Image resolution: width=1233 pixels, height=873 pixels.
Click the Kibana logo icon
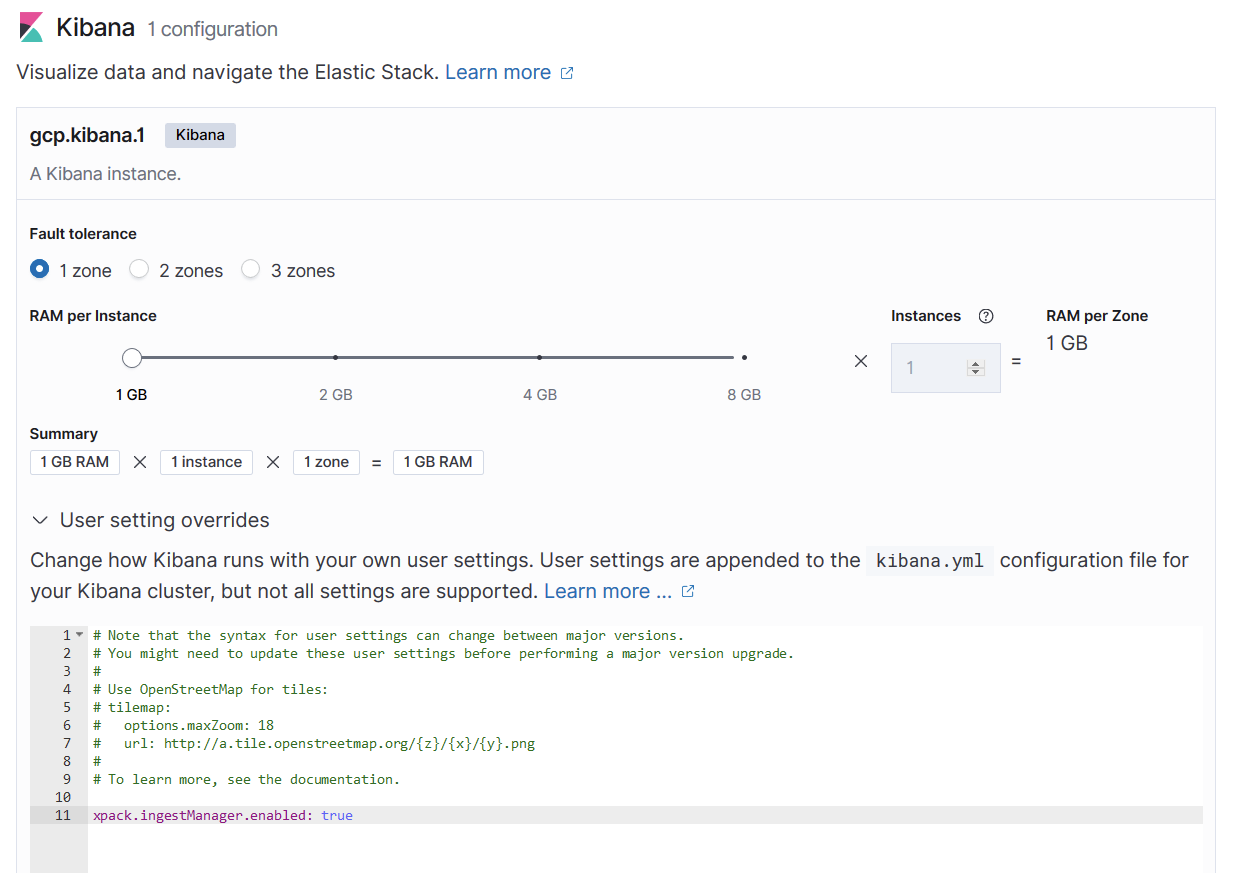tap(32, 28)
